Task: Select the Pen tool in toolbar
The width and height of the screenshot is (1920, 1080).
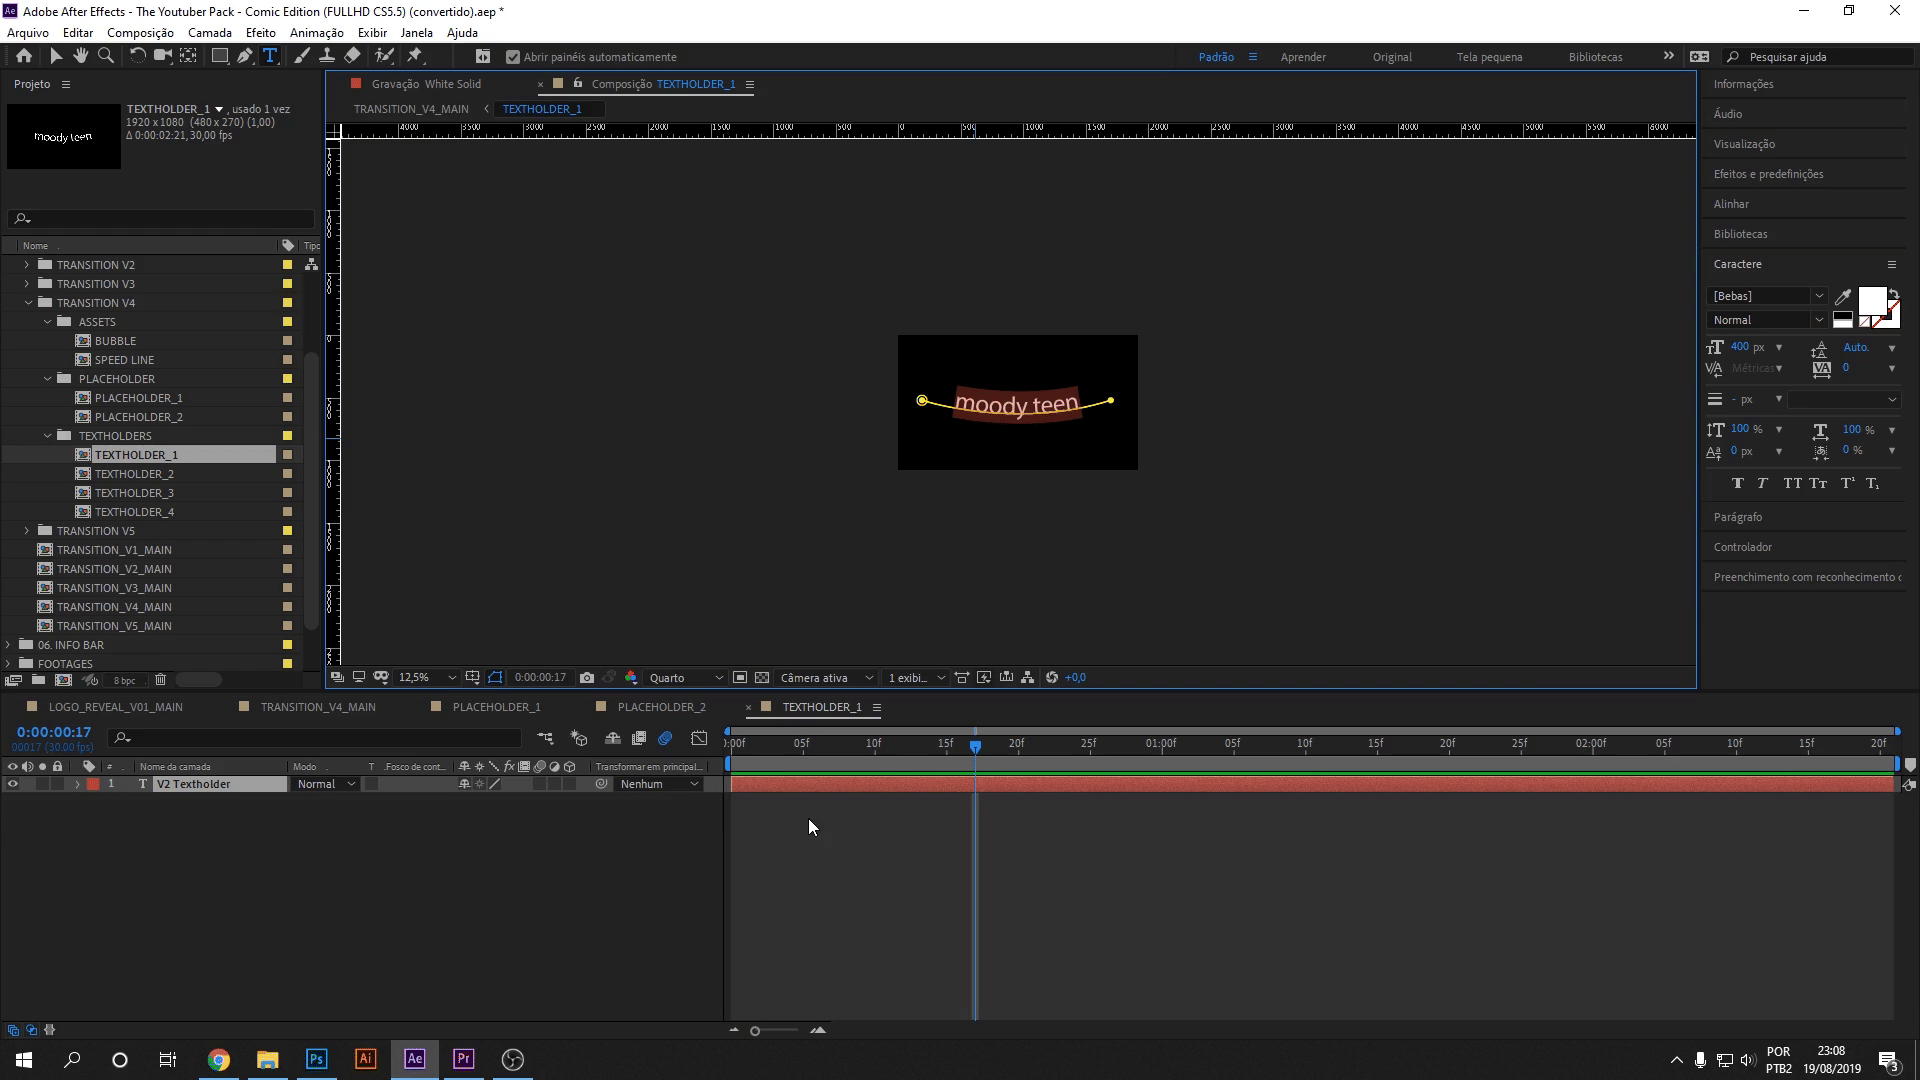Action: pos(244,56)
